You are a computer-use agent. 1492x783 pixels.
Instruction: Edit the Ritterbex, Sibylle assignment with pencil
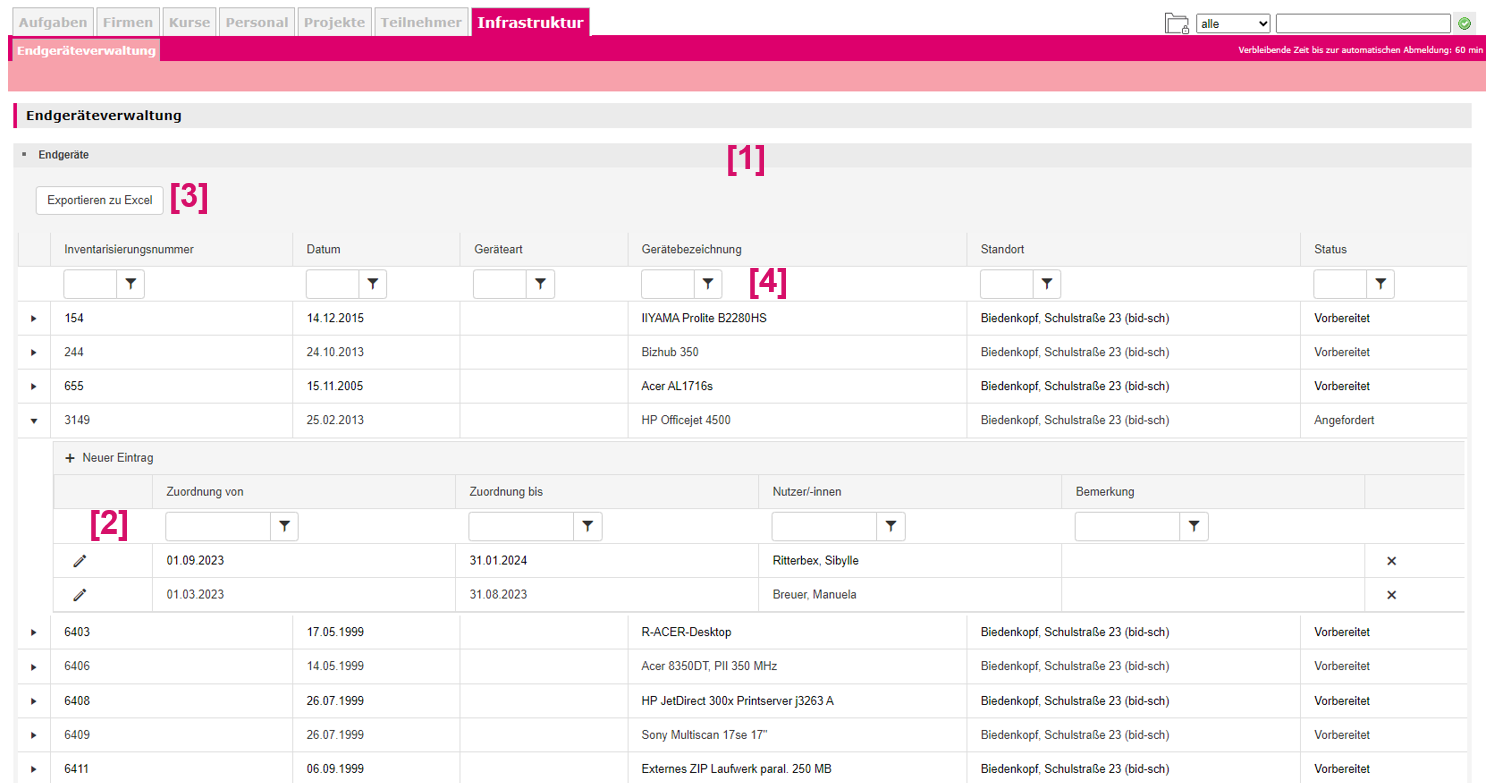point(80,561)
